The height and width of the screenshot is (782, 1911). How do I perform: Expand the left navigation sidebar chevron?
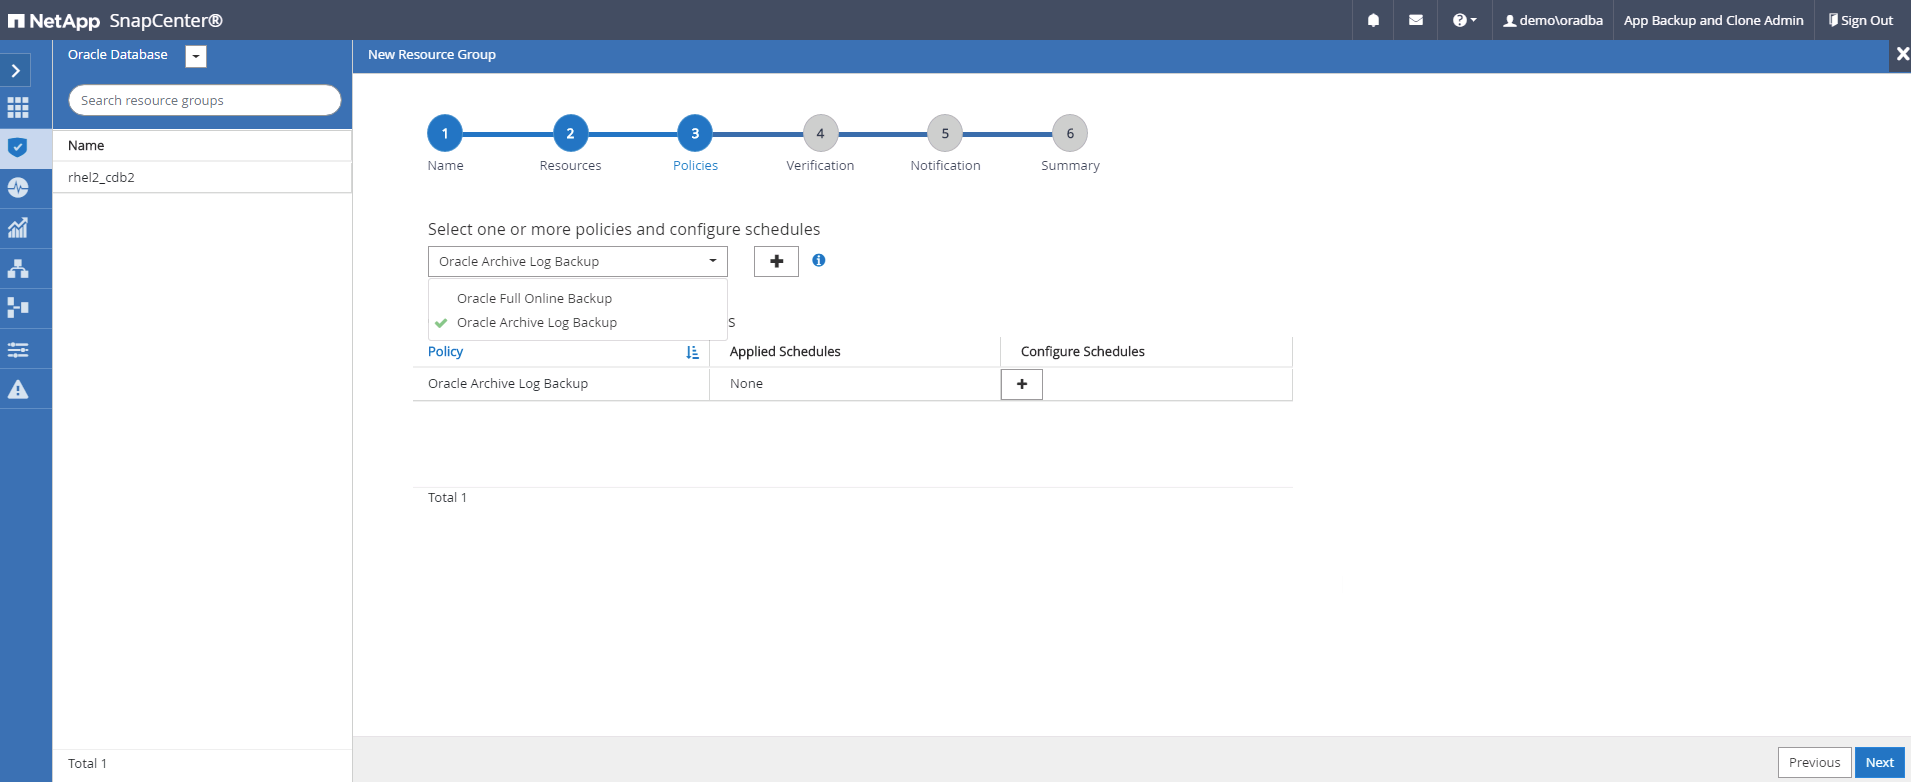pos(16,71)
